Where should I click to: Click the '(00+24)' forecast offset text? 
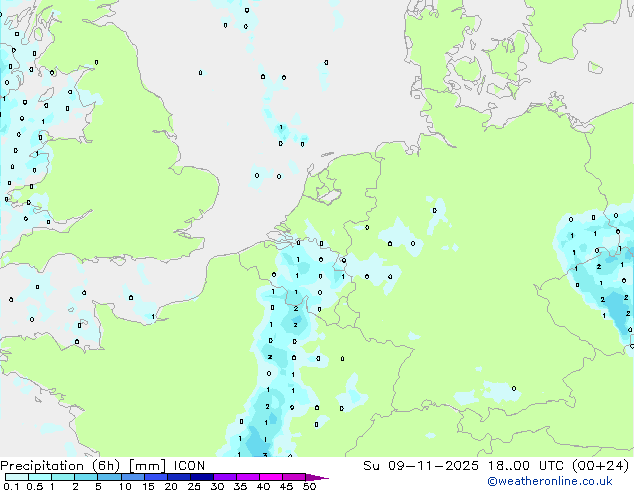tap(601, 466)
